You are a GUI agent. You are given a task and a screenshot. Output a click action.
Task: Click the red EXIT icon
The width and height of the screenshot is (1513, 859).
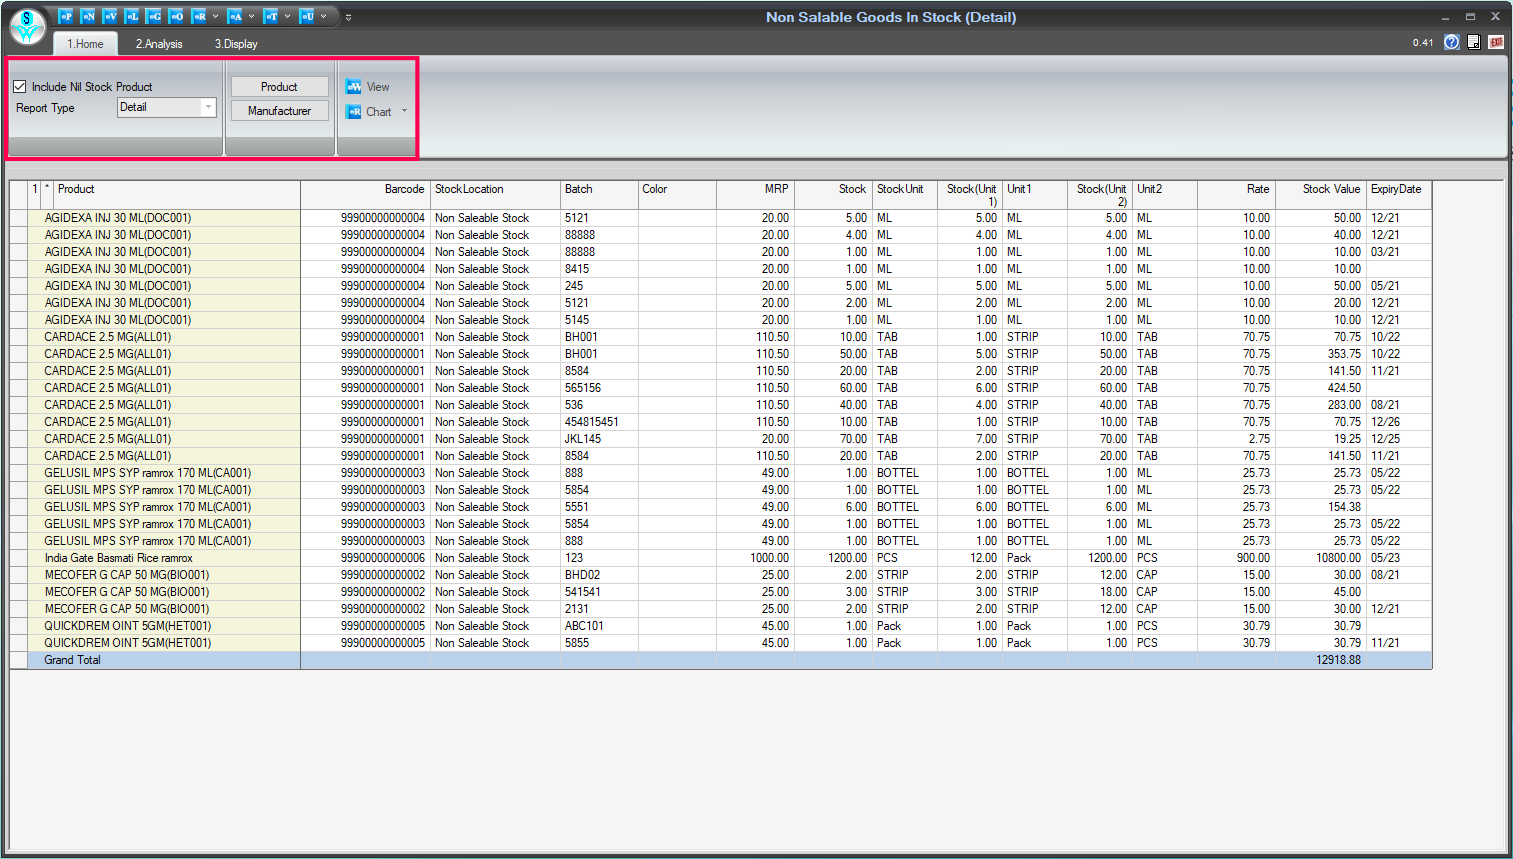pos(1496,42)
